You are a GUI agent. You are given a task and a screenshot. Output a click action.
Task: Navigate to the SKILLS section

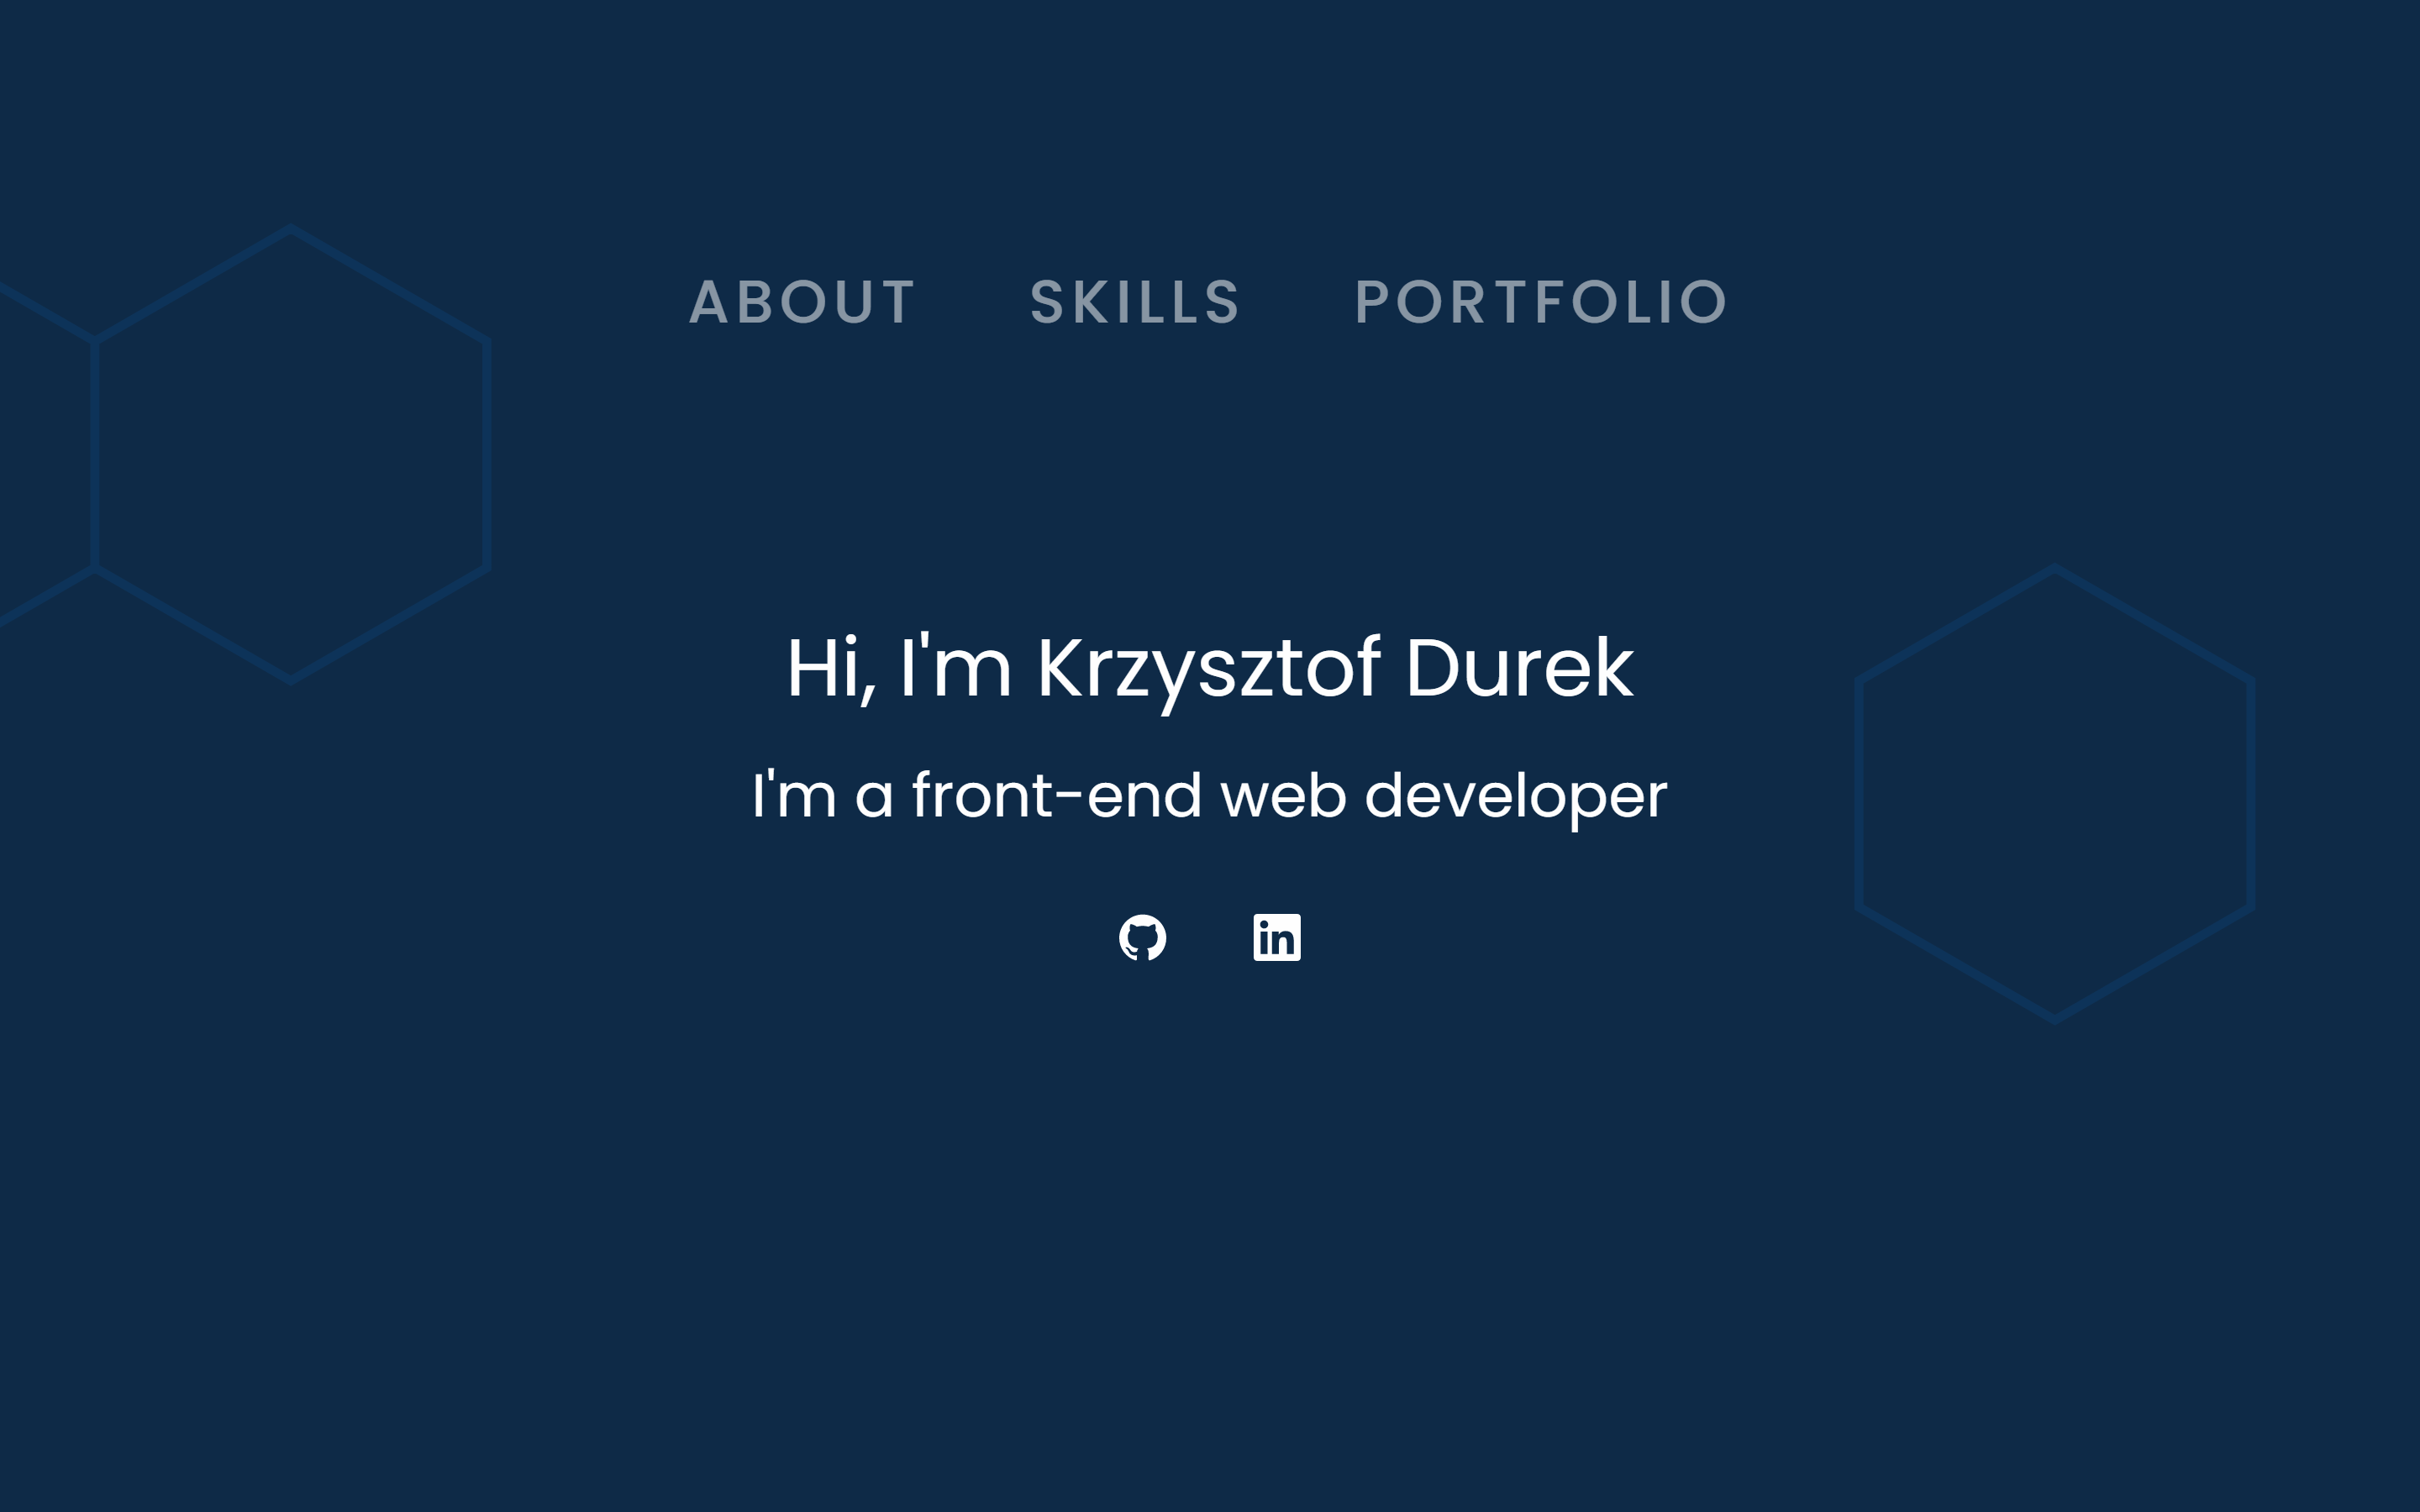[x=1135, y=302]
